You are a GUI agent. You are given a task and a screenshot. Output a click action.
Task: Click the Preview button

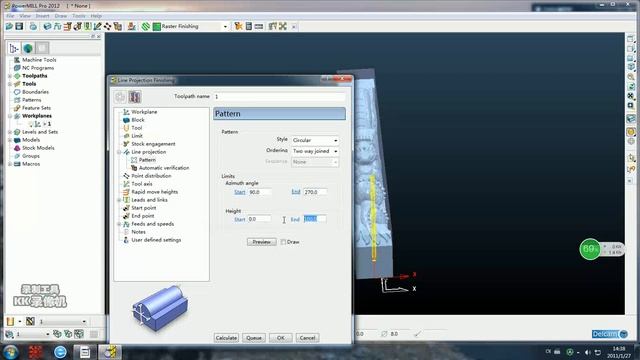tap(262, 242)
